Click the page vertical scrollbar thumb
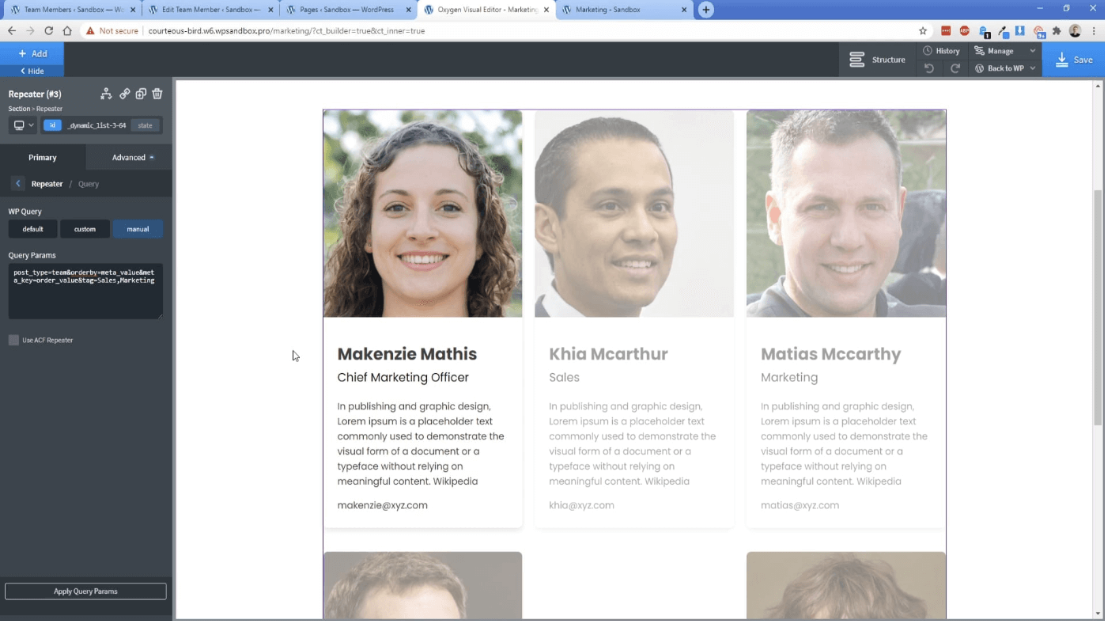Image resolution: width=1105 pixels, height=621 pixels. pyautogui.click(x=1097, y=307)
